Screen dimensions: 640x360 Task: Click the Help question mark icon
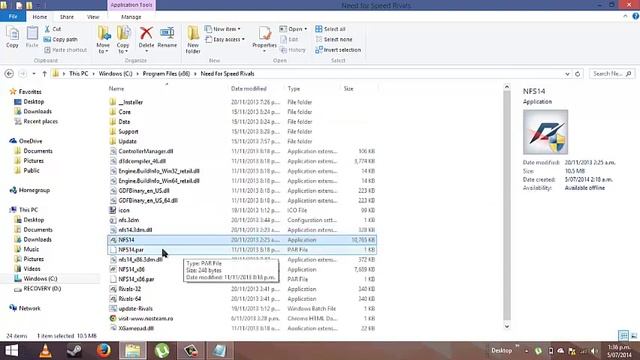[636, 16]
